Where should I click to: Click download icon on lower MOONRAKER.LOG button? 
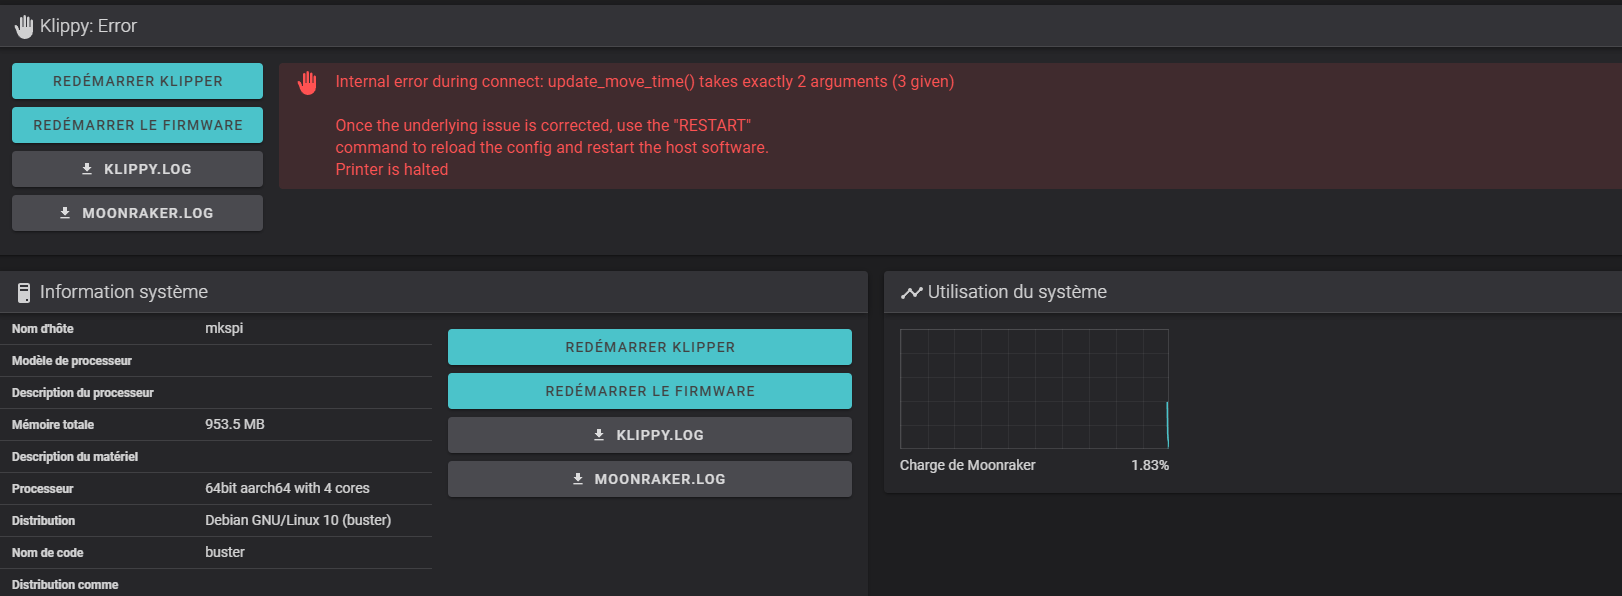click(x=577, y=479)
